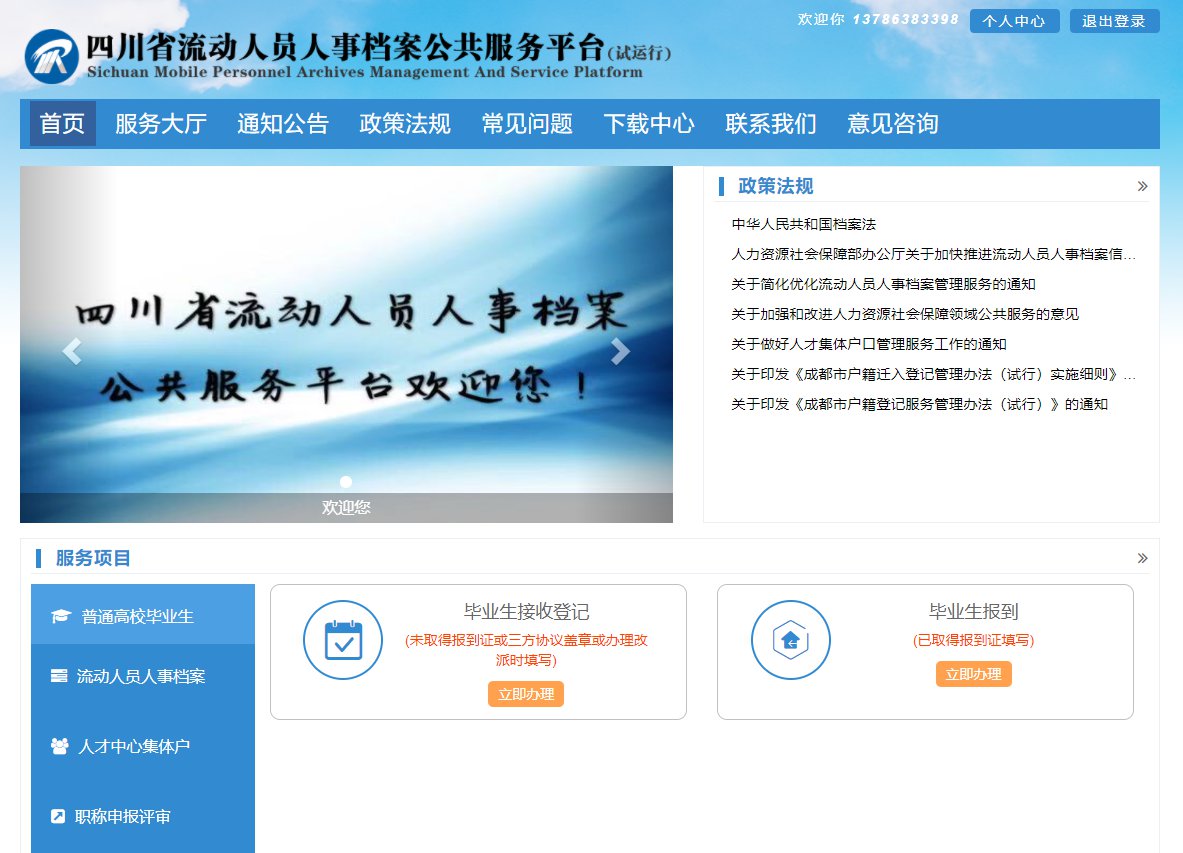1183x853 pixels.
Task: Log out using the 退出登录 button
Action: (x=1114, y=21)
